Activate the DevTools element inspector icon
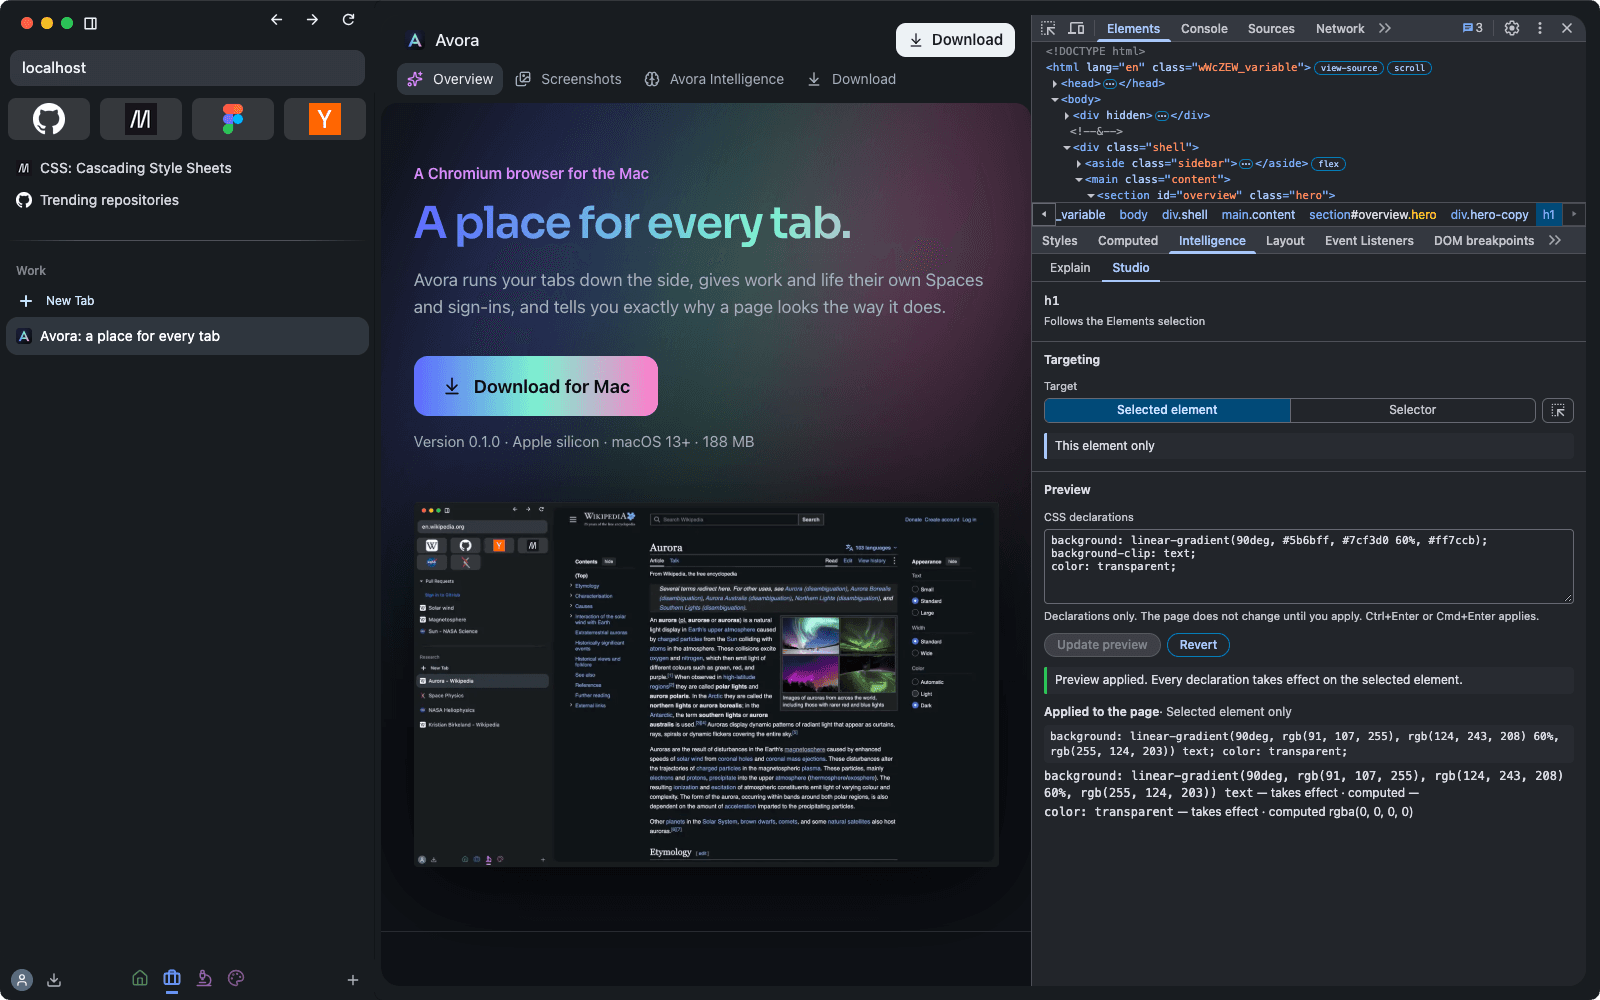The image size is (1600, 1000). click(1048, 28)
